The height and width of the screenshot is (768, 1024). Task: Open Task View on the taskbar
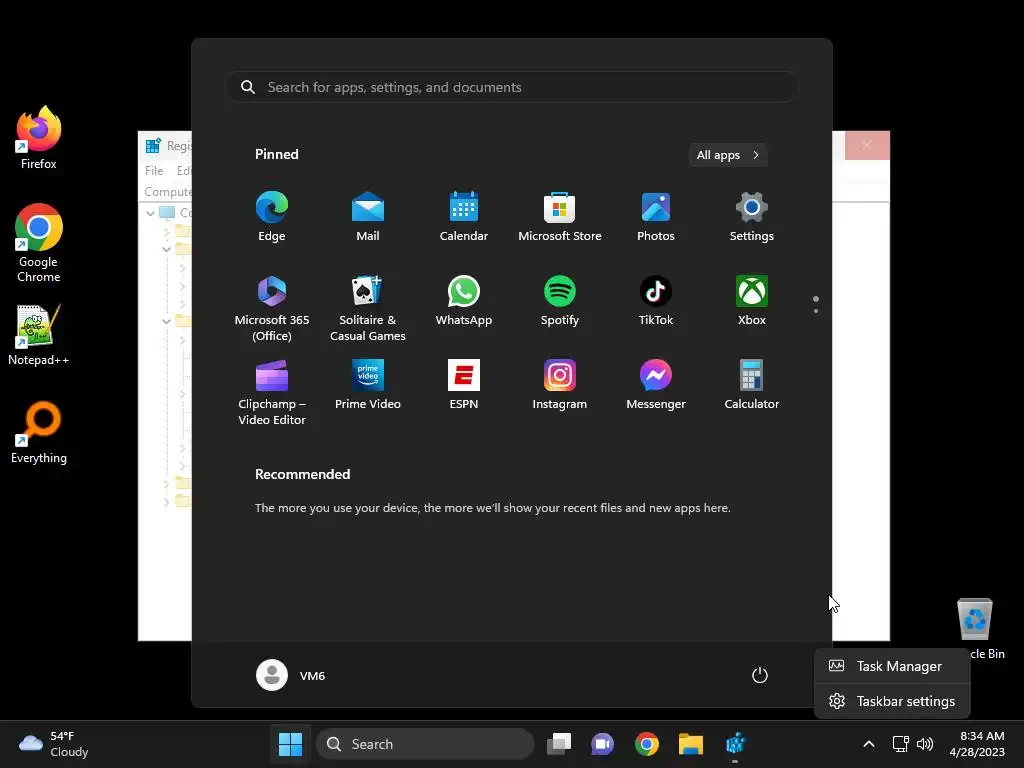559,744
